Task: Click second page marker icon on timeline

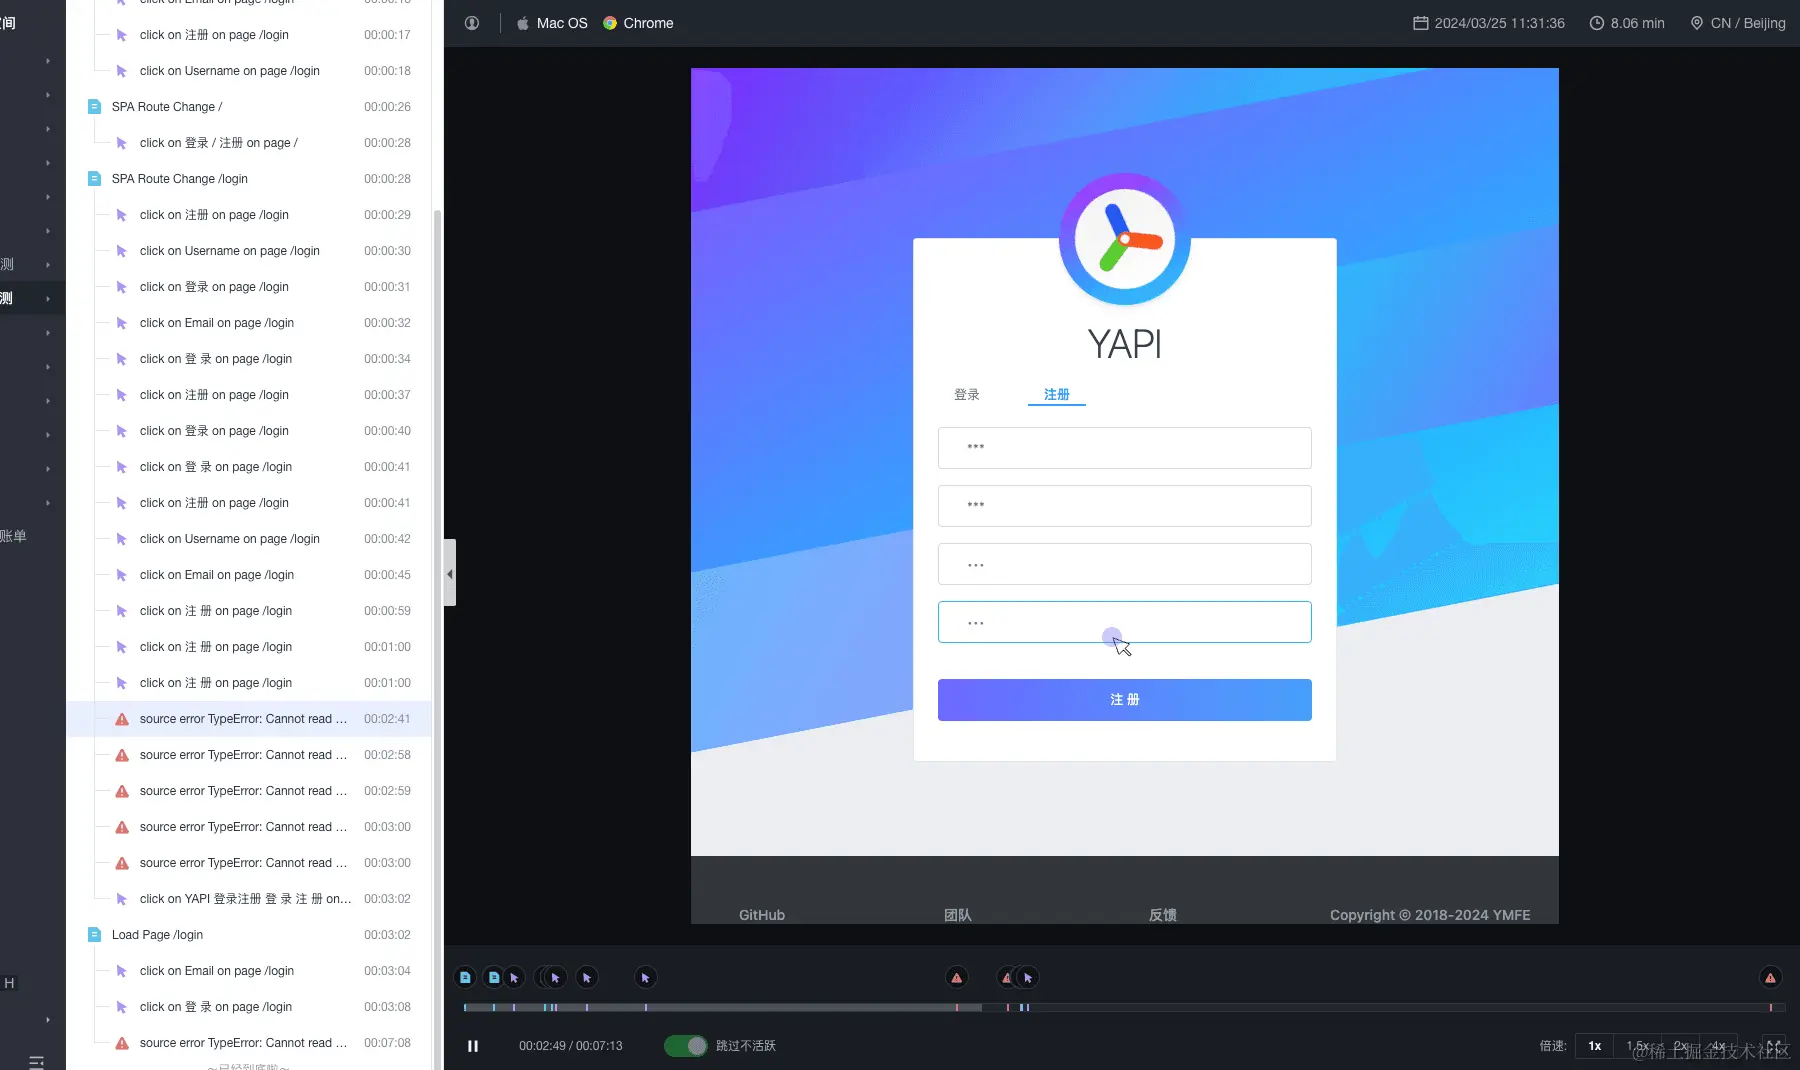Action: 493,977
